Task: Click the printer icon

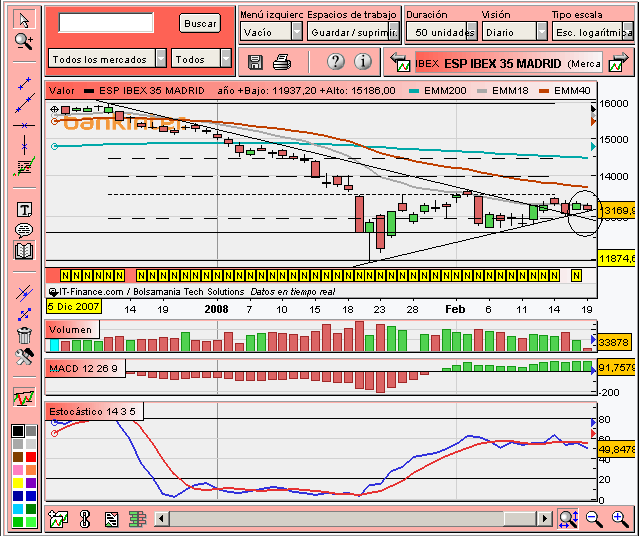Action: coord(282,62)
